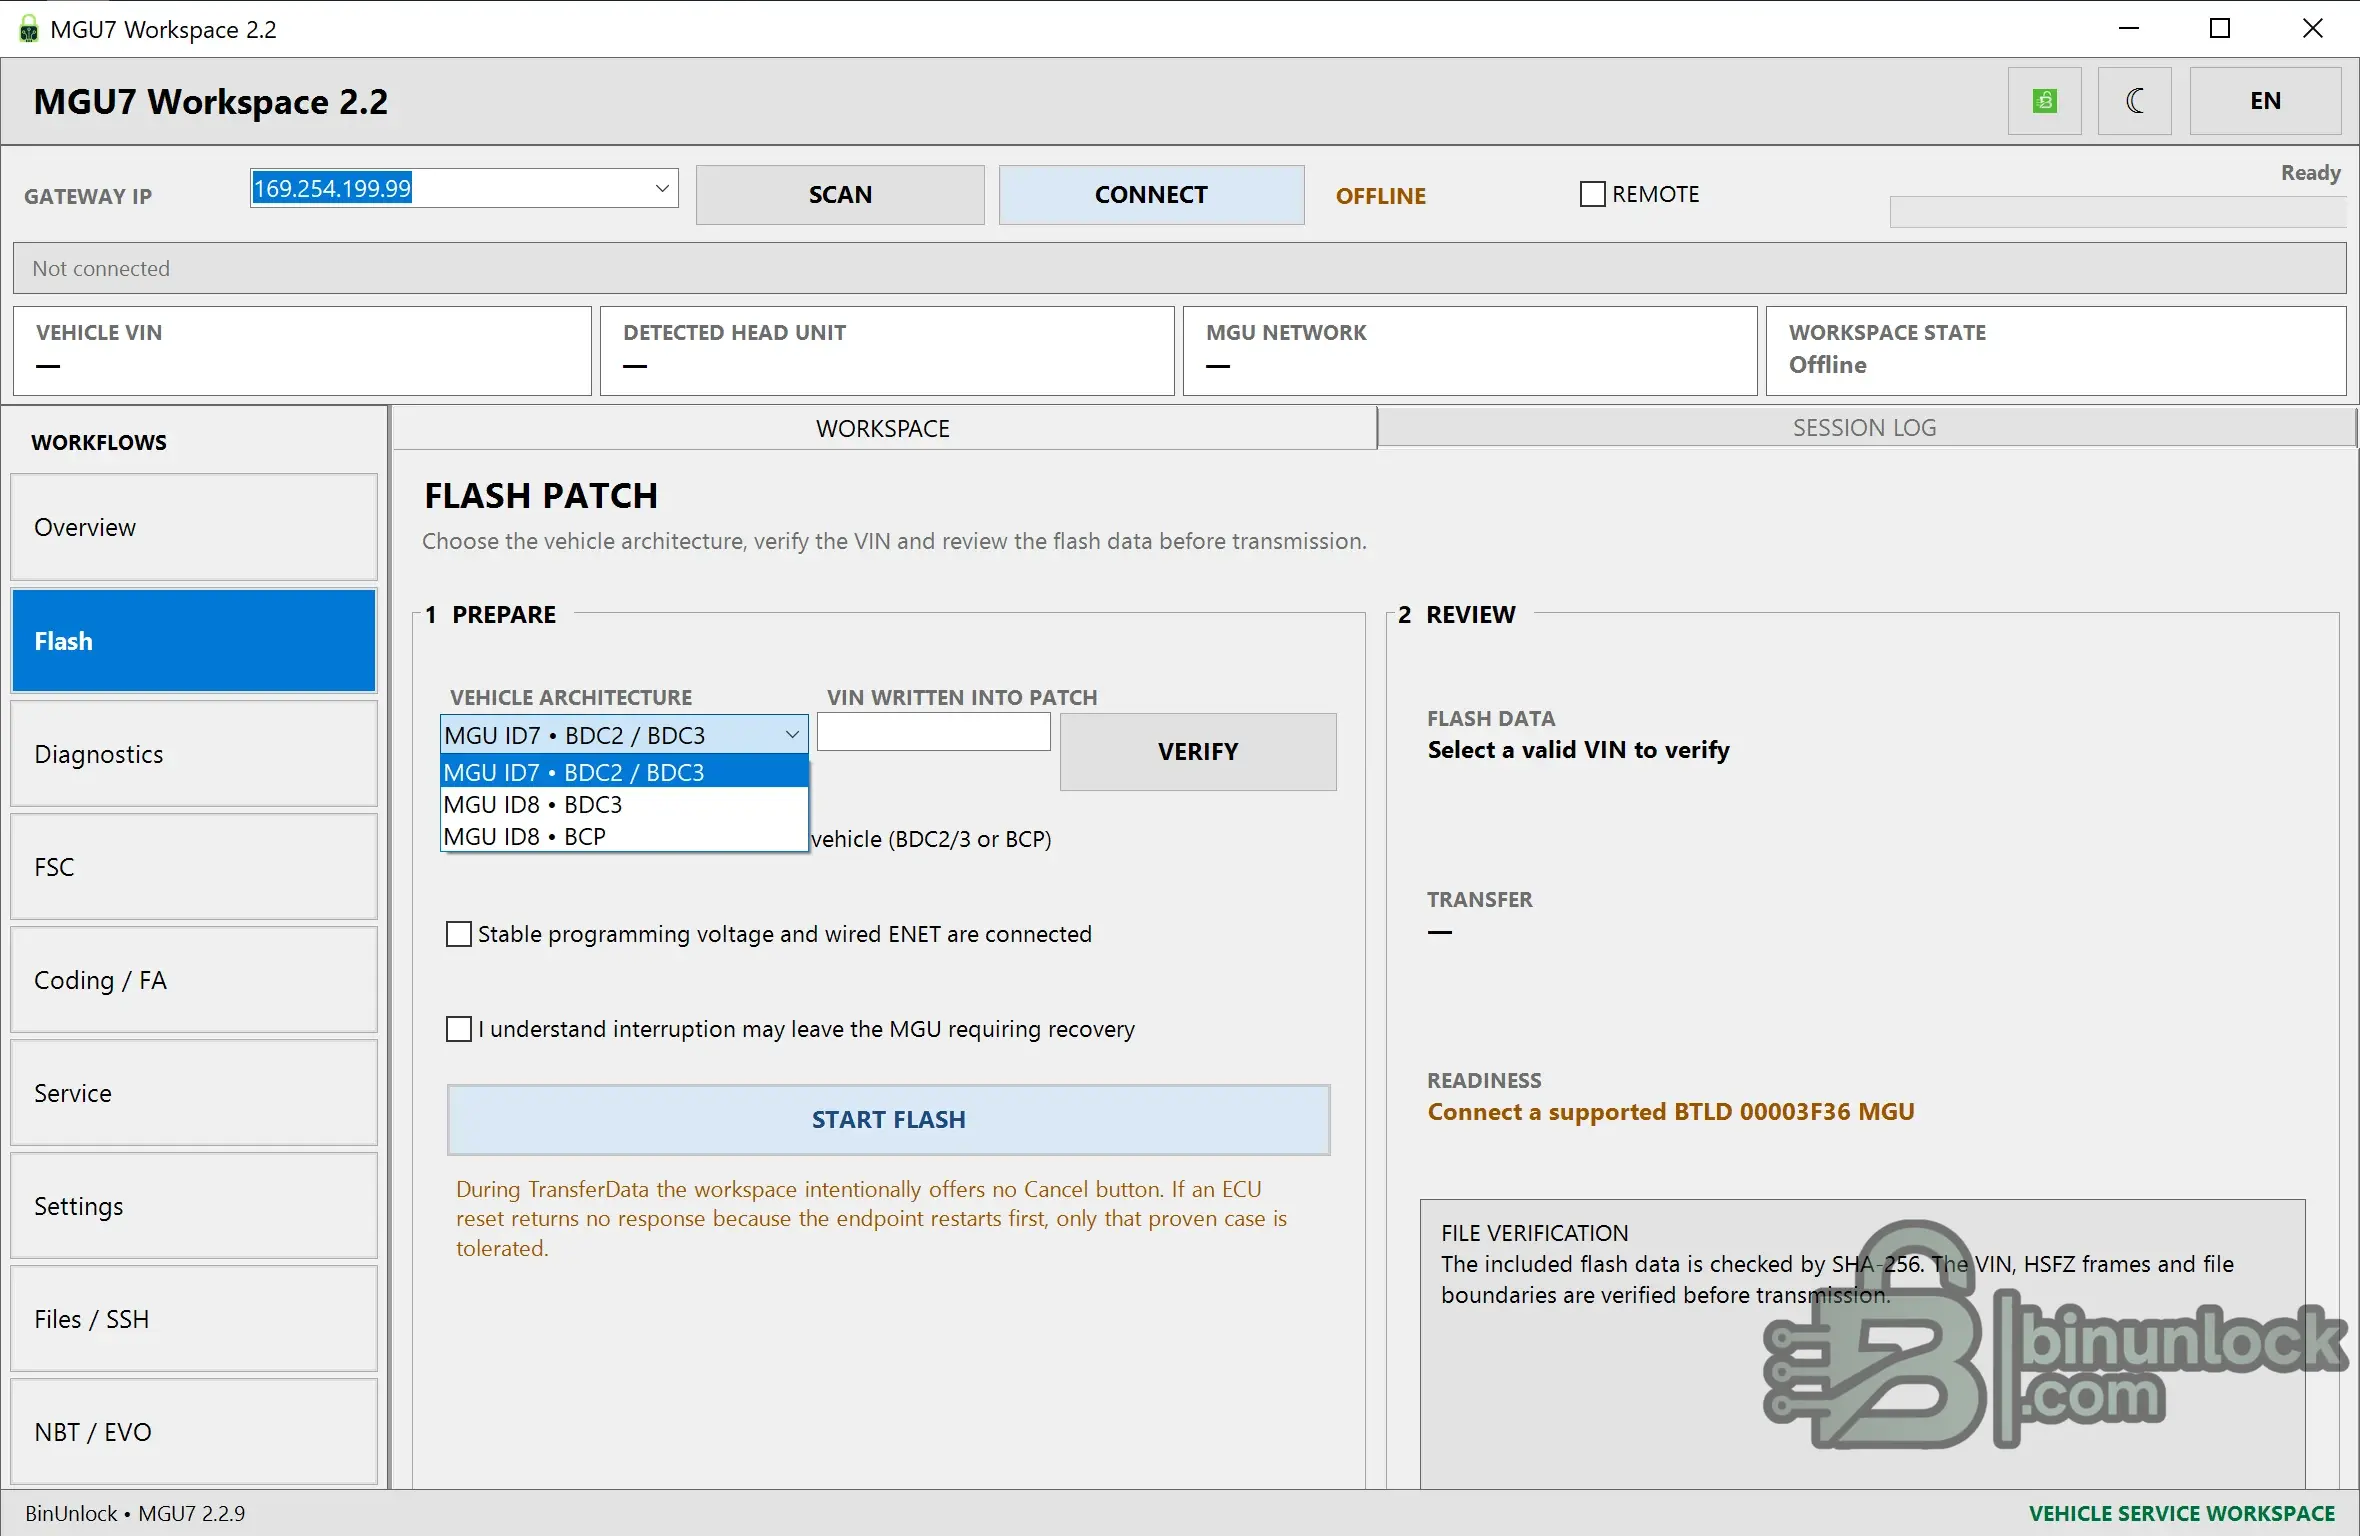
Task: Click the FILE VERIFICATION heading text
Action: point(1535,1233)
